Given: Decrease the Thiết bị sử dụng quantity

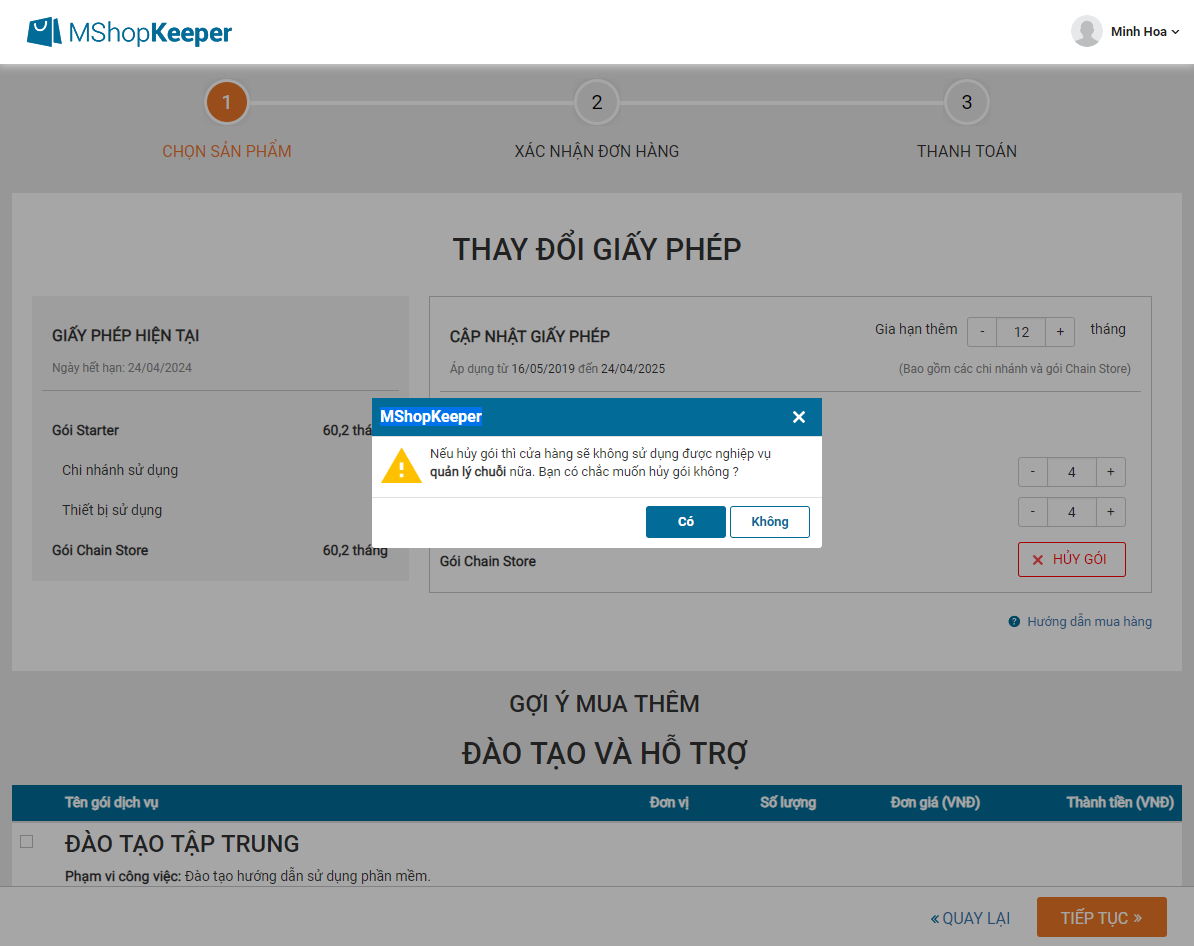Looking at the screenshot, I should [x=1033, y=512].
